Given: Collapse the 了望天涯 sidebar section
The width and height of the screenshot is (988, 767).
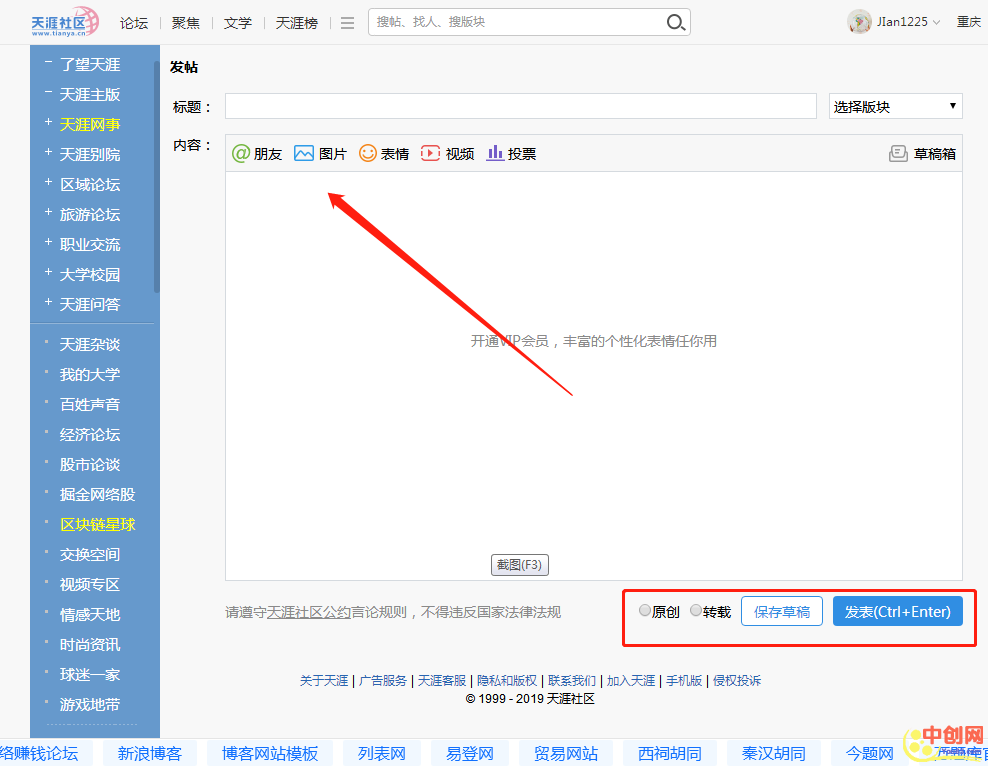Looking at the screenshot, I should (x=47, y=64).
